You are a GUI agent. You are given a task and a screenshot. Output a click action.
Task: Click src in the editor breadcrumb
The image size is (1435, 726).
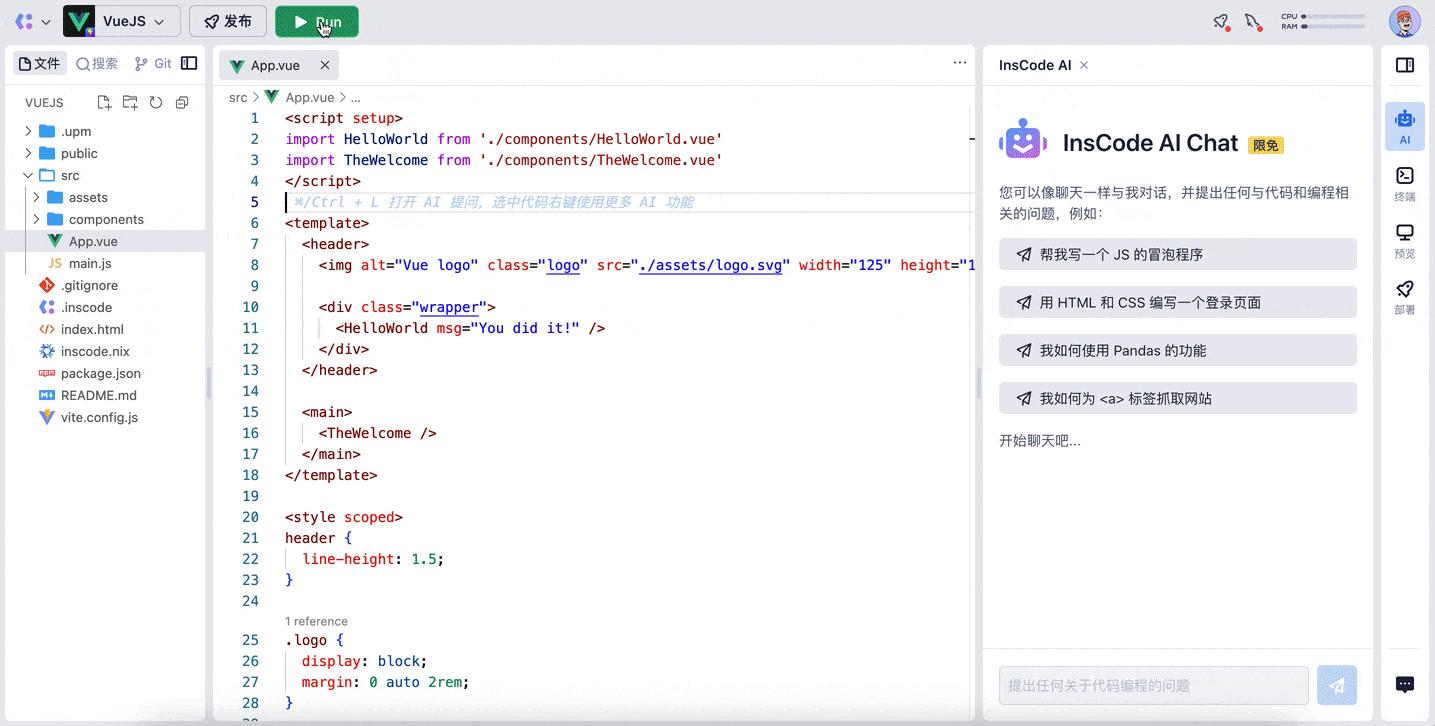(238, 97)
